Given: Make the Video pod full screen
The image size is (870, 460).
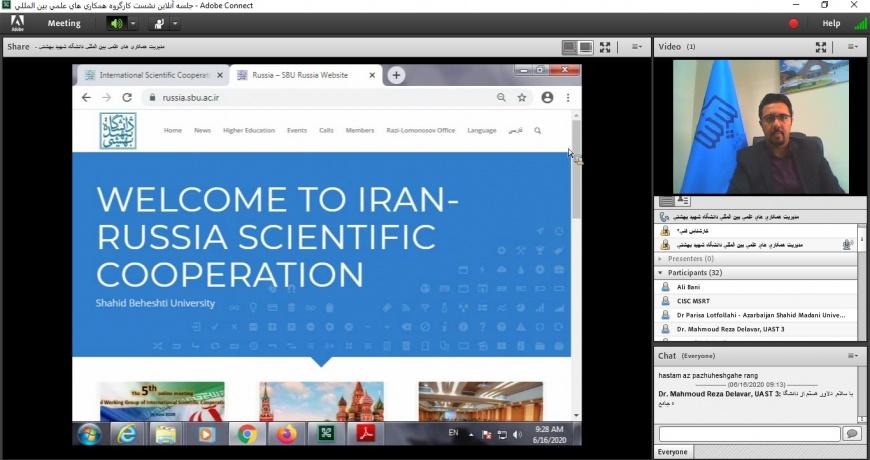Looking at the screenshot, I should (821, 47).
